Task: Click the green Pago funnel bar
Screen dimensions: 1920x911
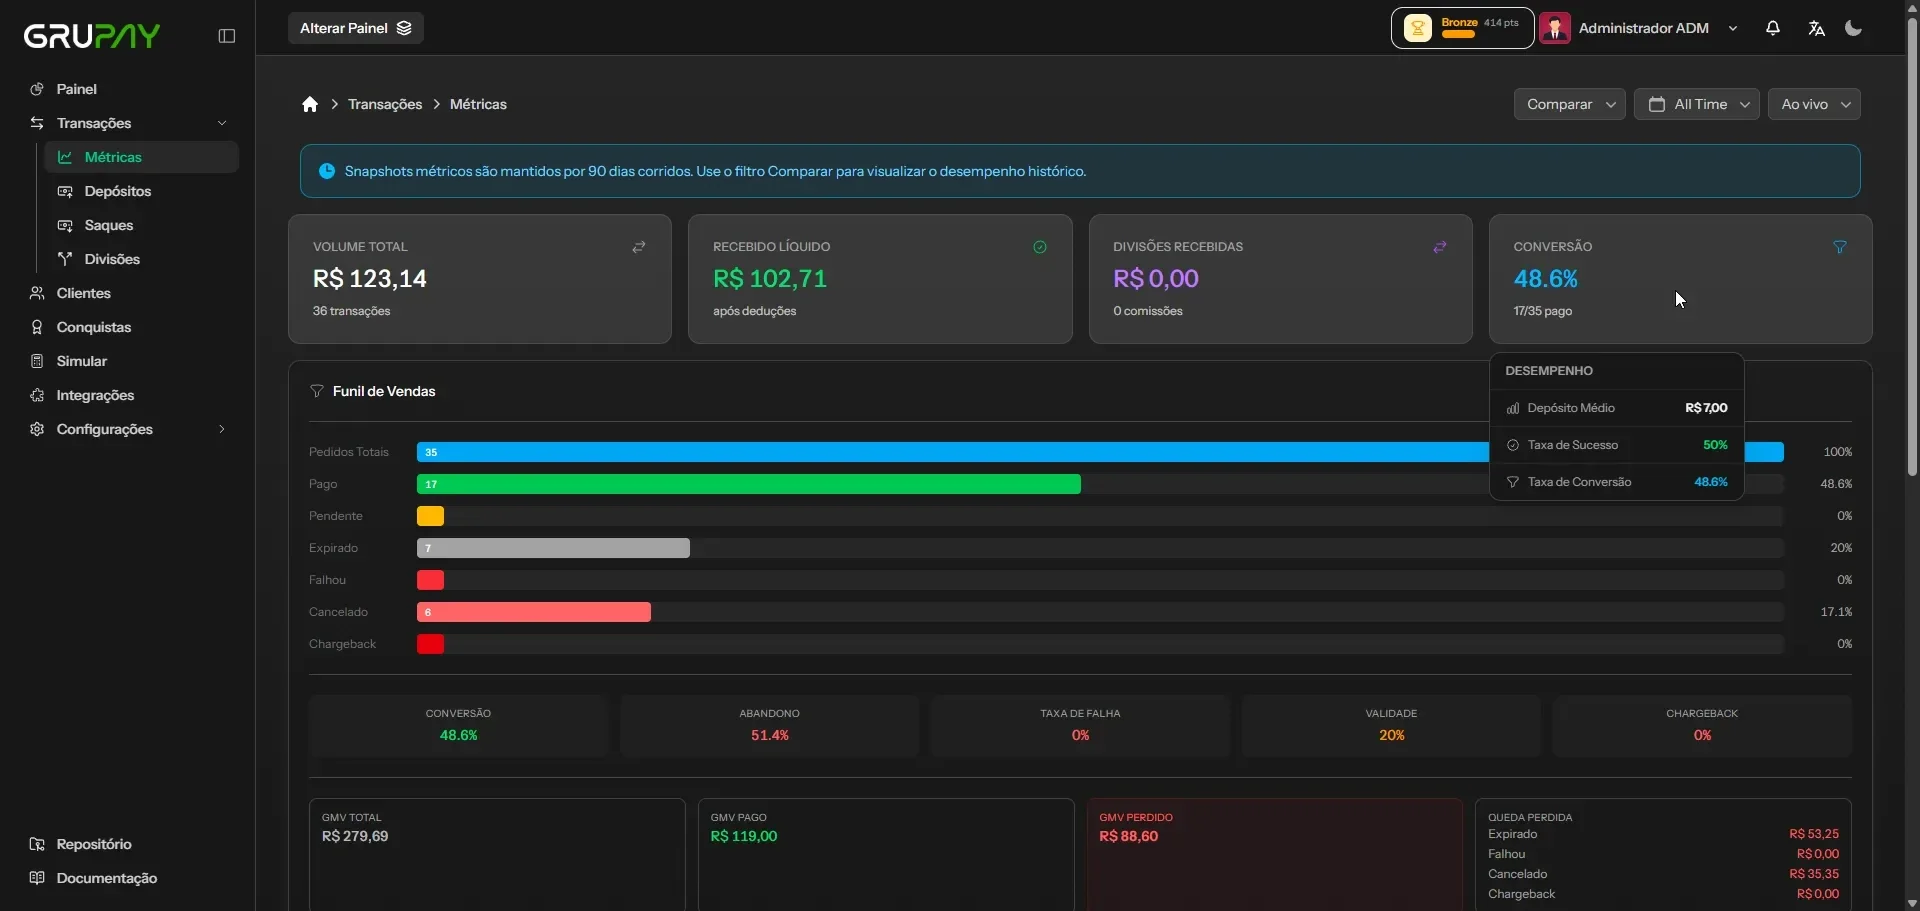Action: pos(748,484)
